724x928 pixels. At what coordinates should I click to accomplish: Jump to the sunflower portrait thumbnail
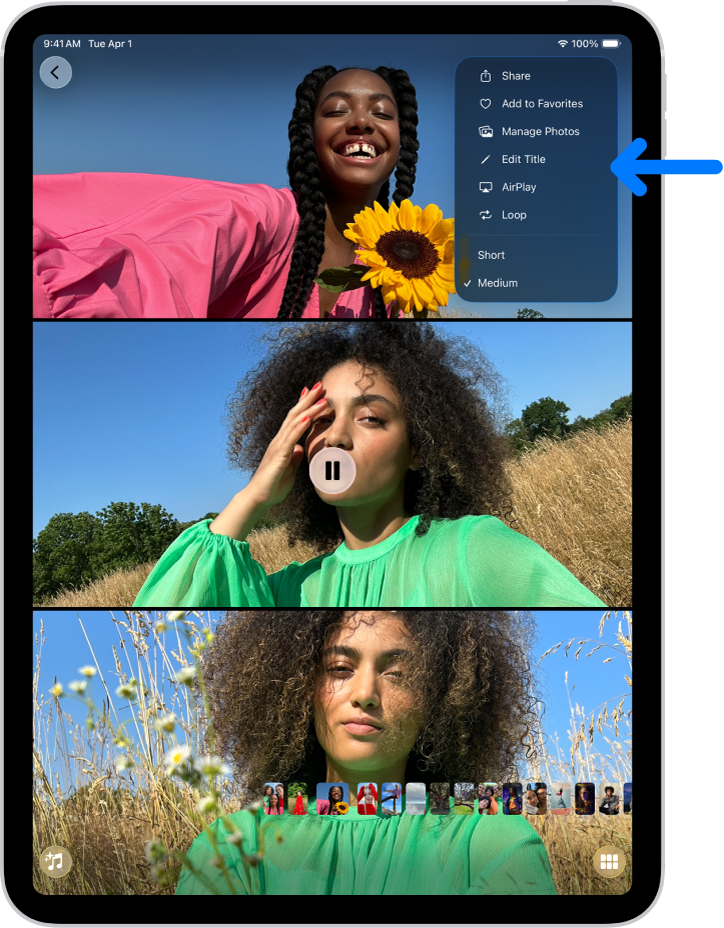click(332, 799)
